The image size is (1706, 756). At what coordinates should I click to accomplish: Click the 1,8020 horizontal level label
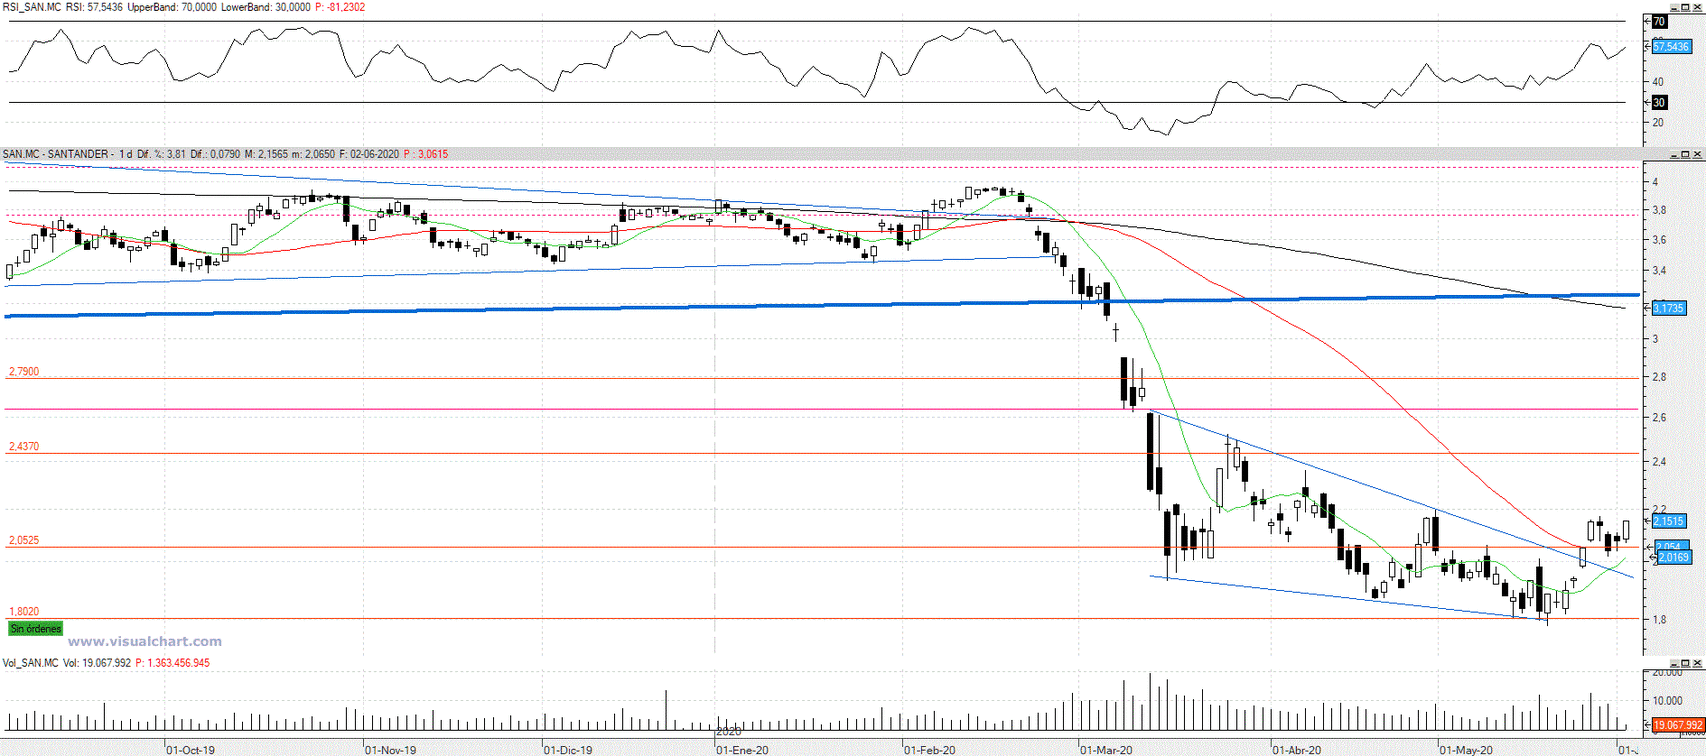point(24,611)
